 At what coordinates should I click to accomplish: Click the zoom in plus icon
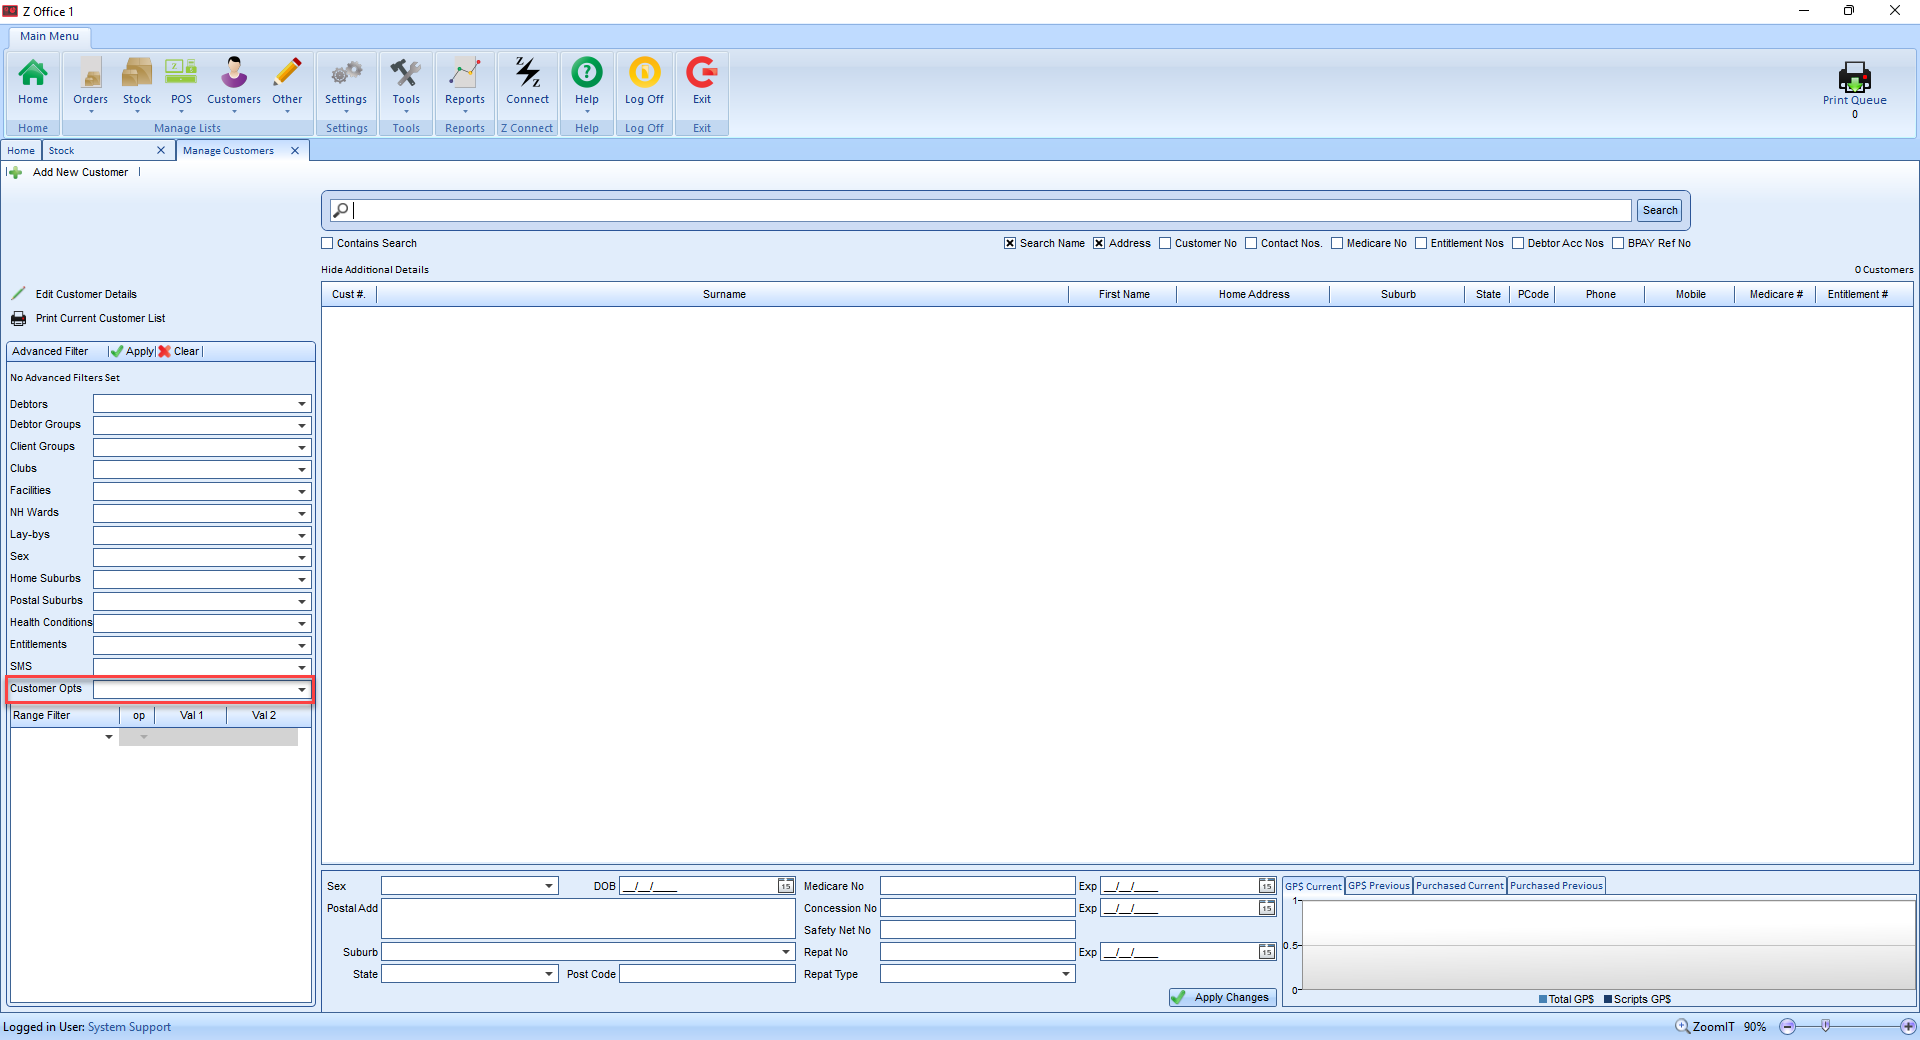[1908, 1027]
